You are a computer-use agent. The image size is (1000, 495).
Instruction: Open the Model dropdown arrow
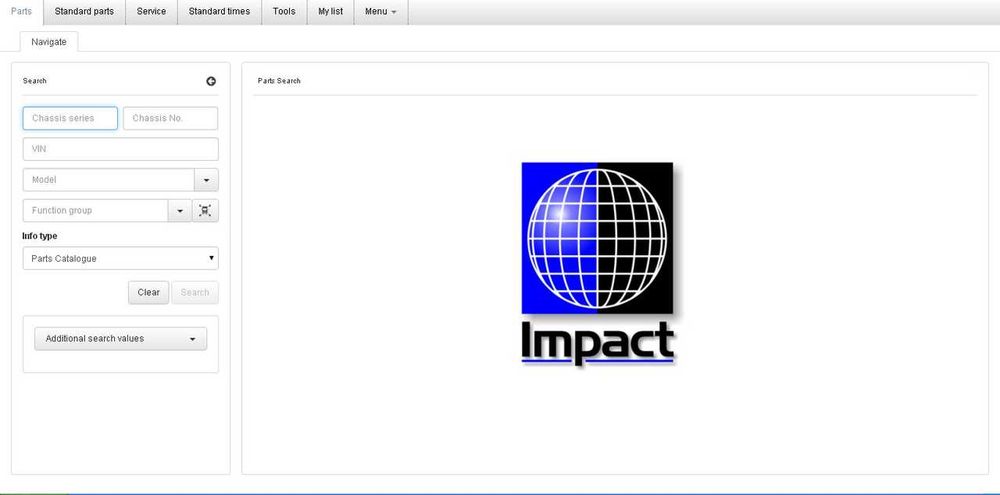(206, 180)
